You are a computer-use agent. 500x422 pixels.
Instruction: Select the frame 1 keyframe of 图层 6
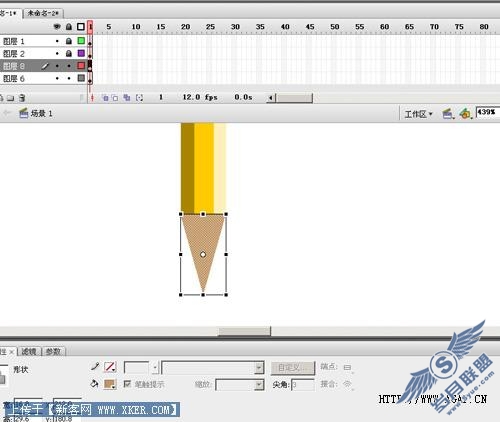pos(90,79)
